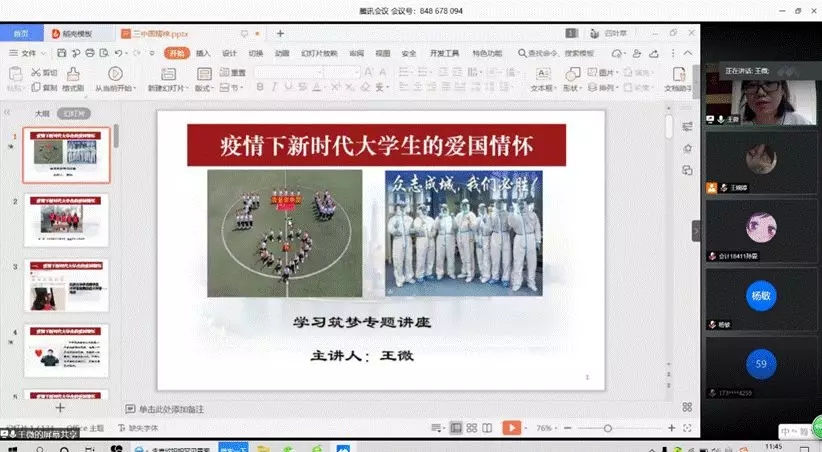Click the add slide plus below thumbnails
Image resolution: width=822 pixels, height=452 pixels.
coord(60,407)
